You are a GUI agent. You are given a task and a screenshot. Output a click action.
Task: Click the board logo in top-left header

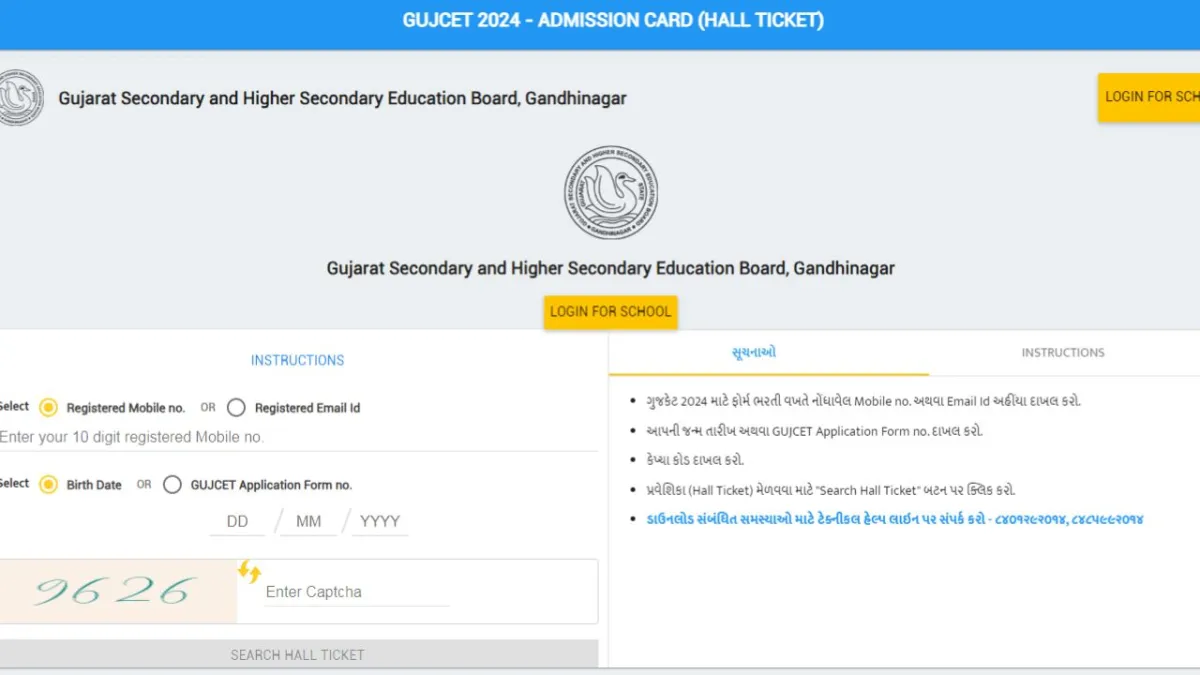(x=20, y=98)
